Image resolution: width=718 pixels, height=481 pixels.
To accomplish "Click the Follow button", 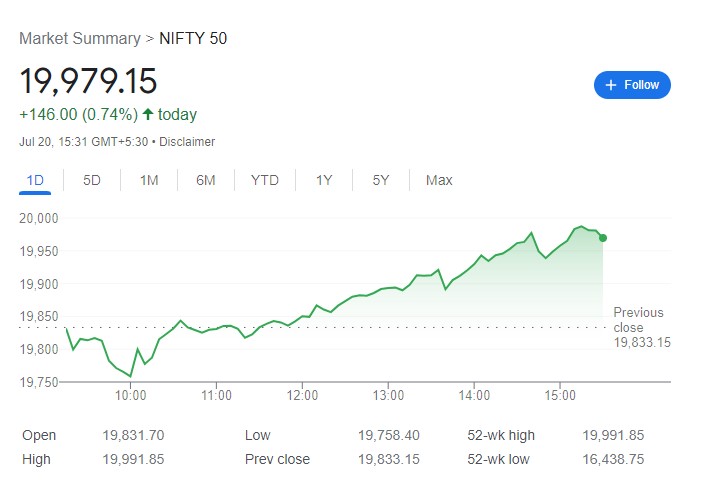I will (632, 85).
